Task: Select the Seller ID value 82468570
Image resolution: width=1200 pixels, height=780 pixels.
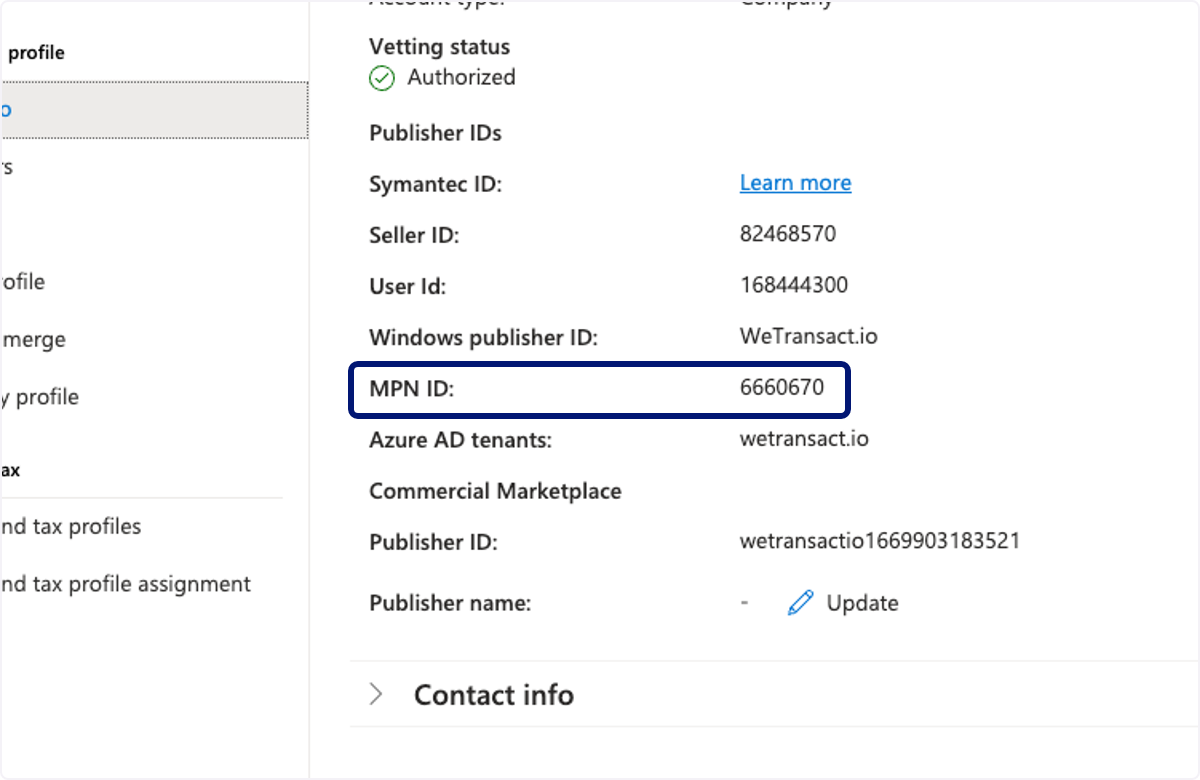Action: [788, 235]
